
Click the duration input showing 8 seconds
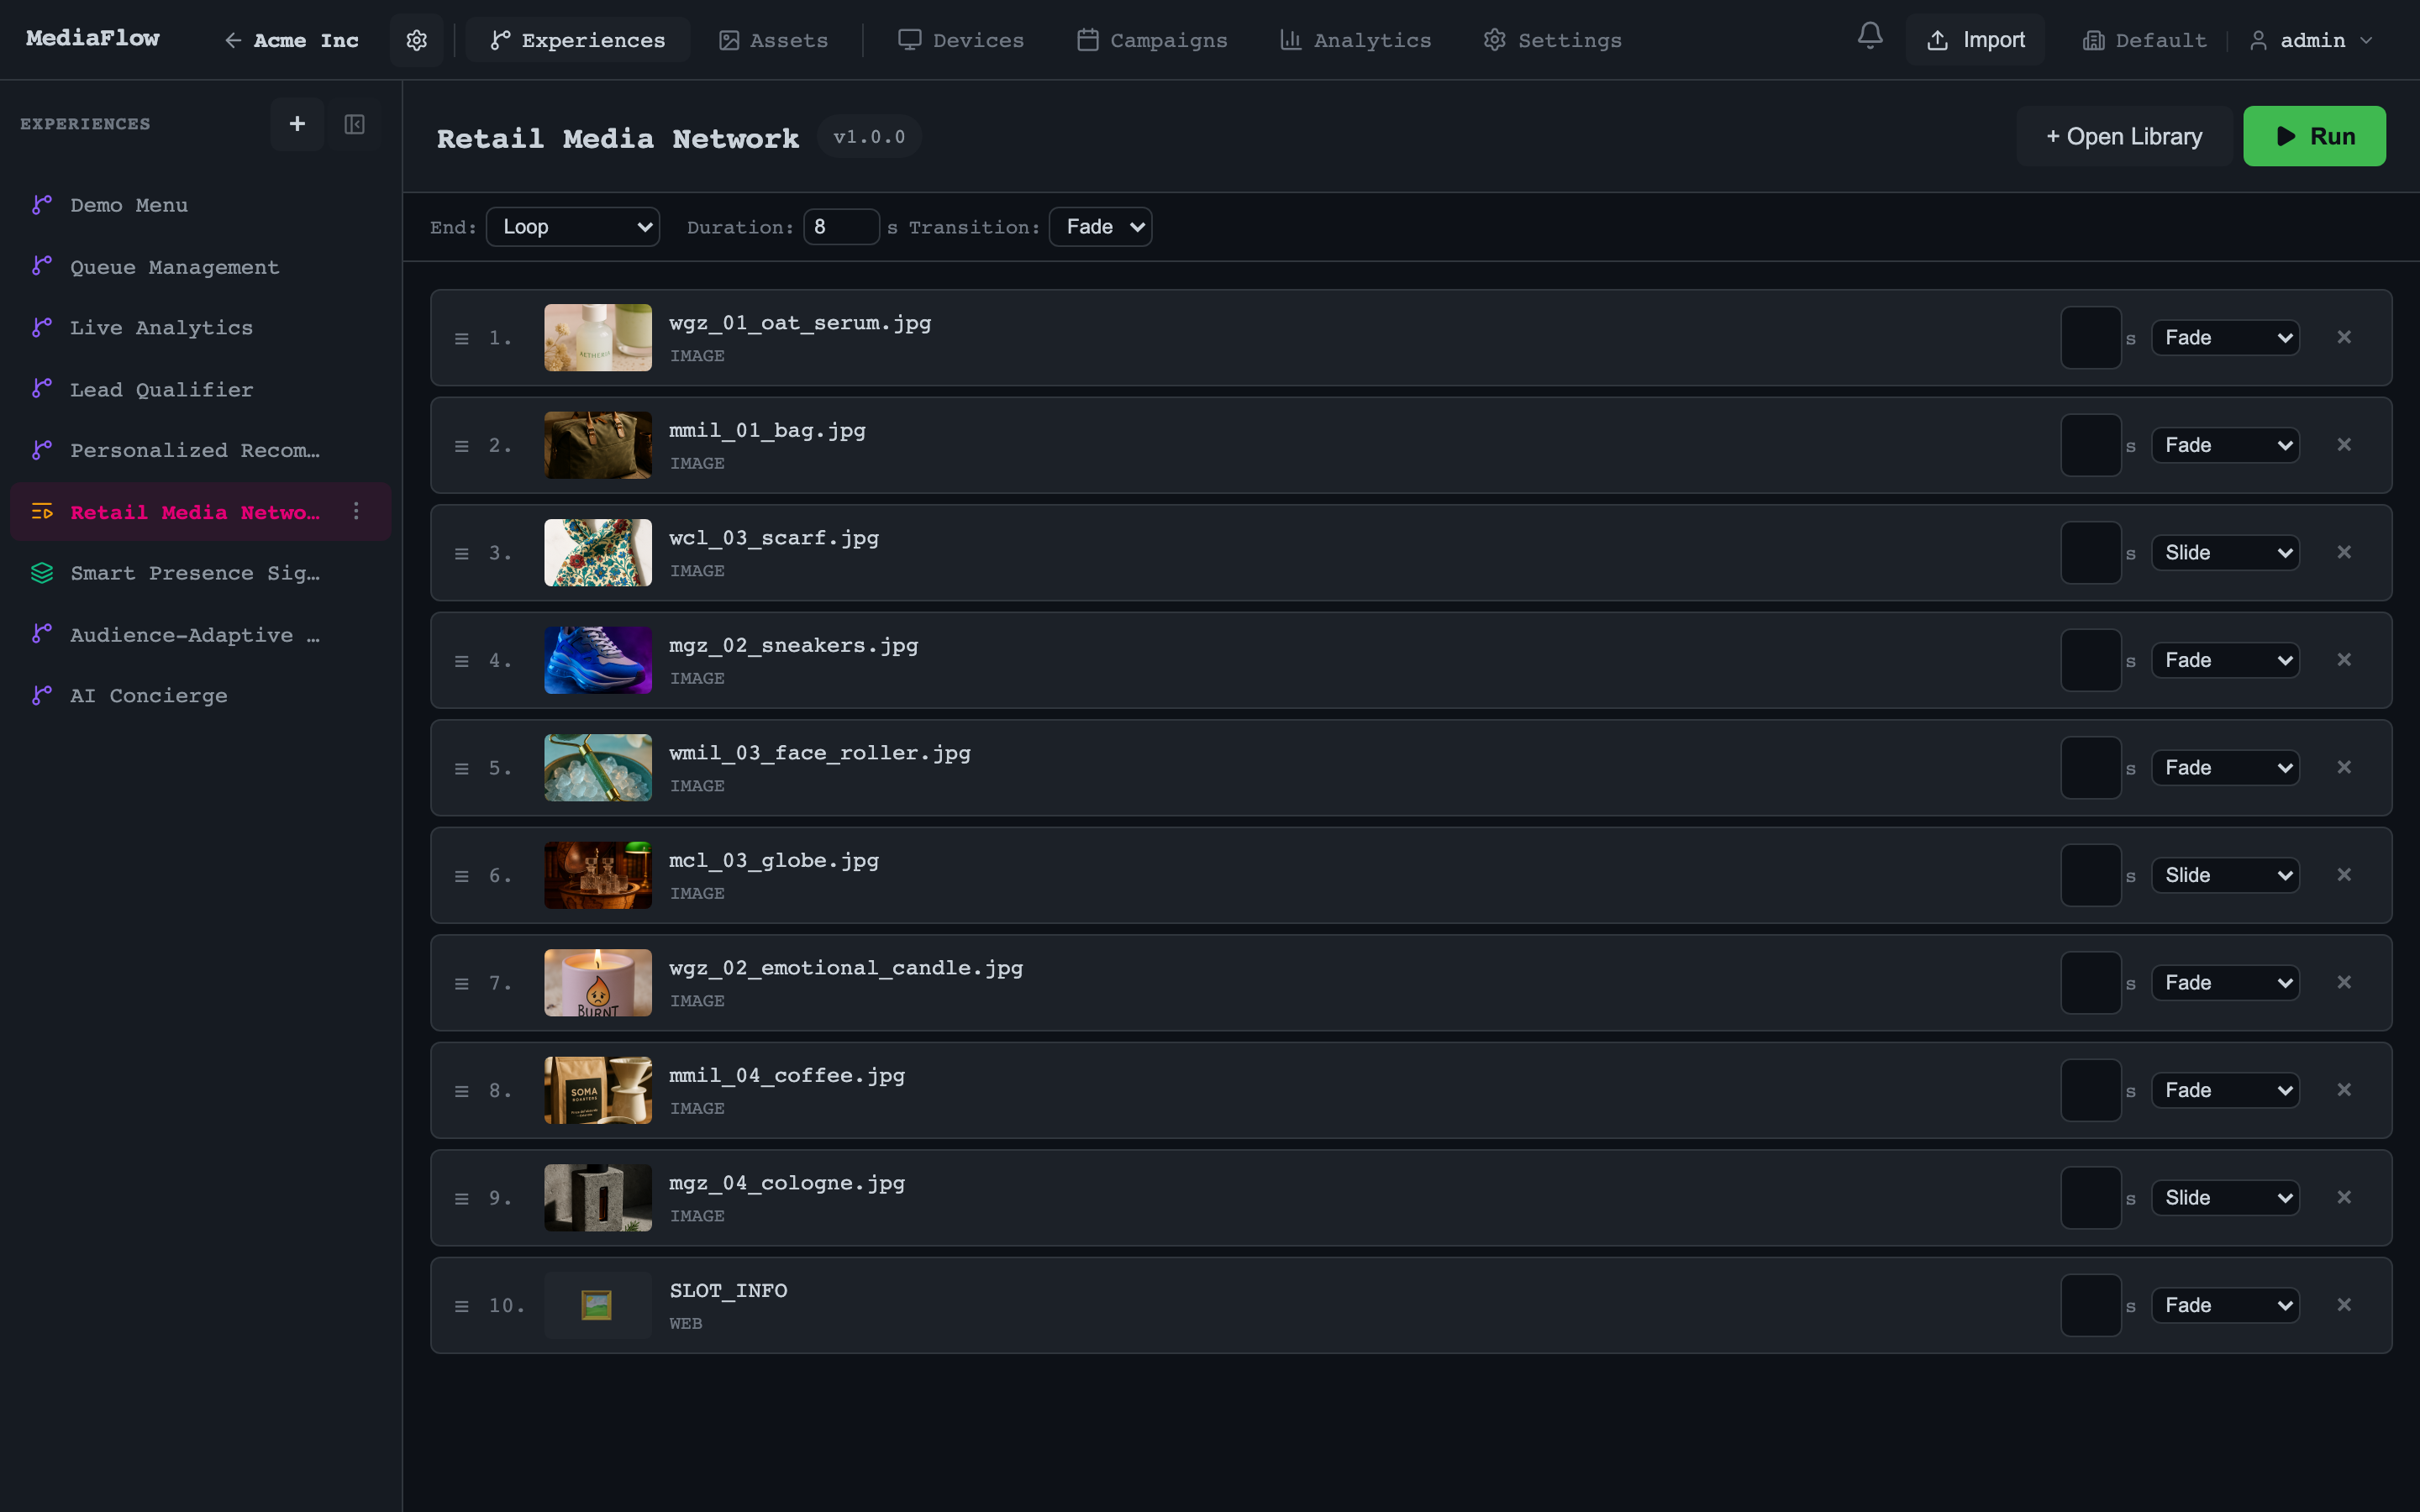[840, 226]
